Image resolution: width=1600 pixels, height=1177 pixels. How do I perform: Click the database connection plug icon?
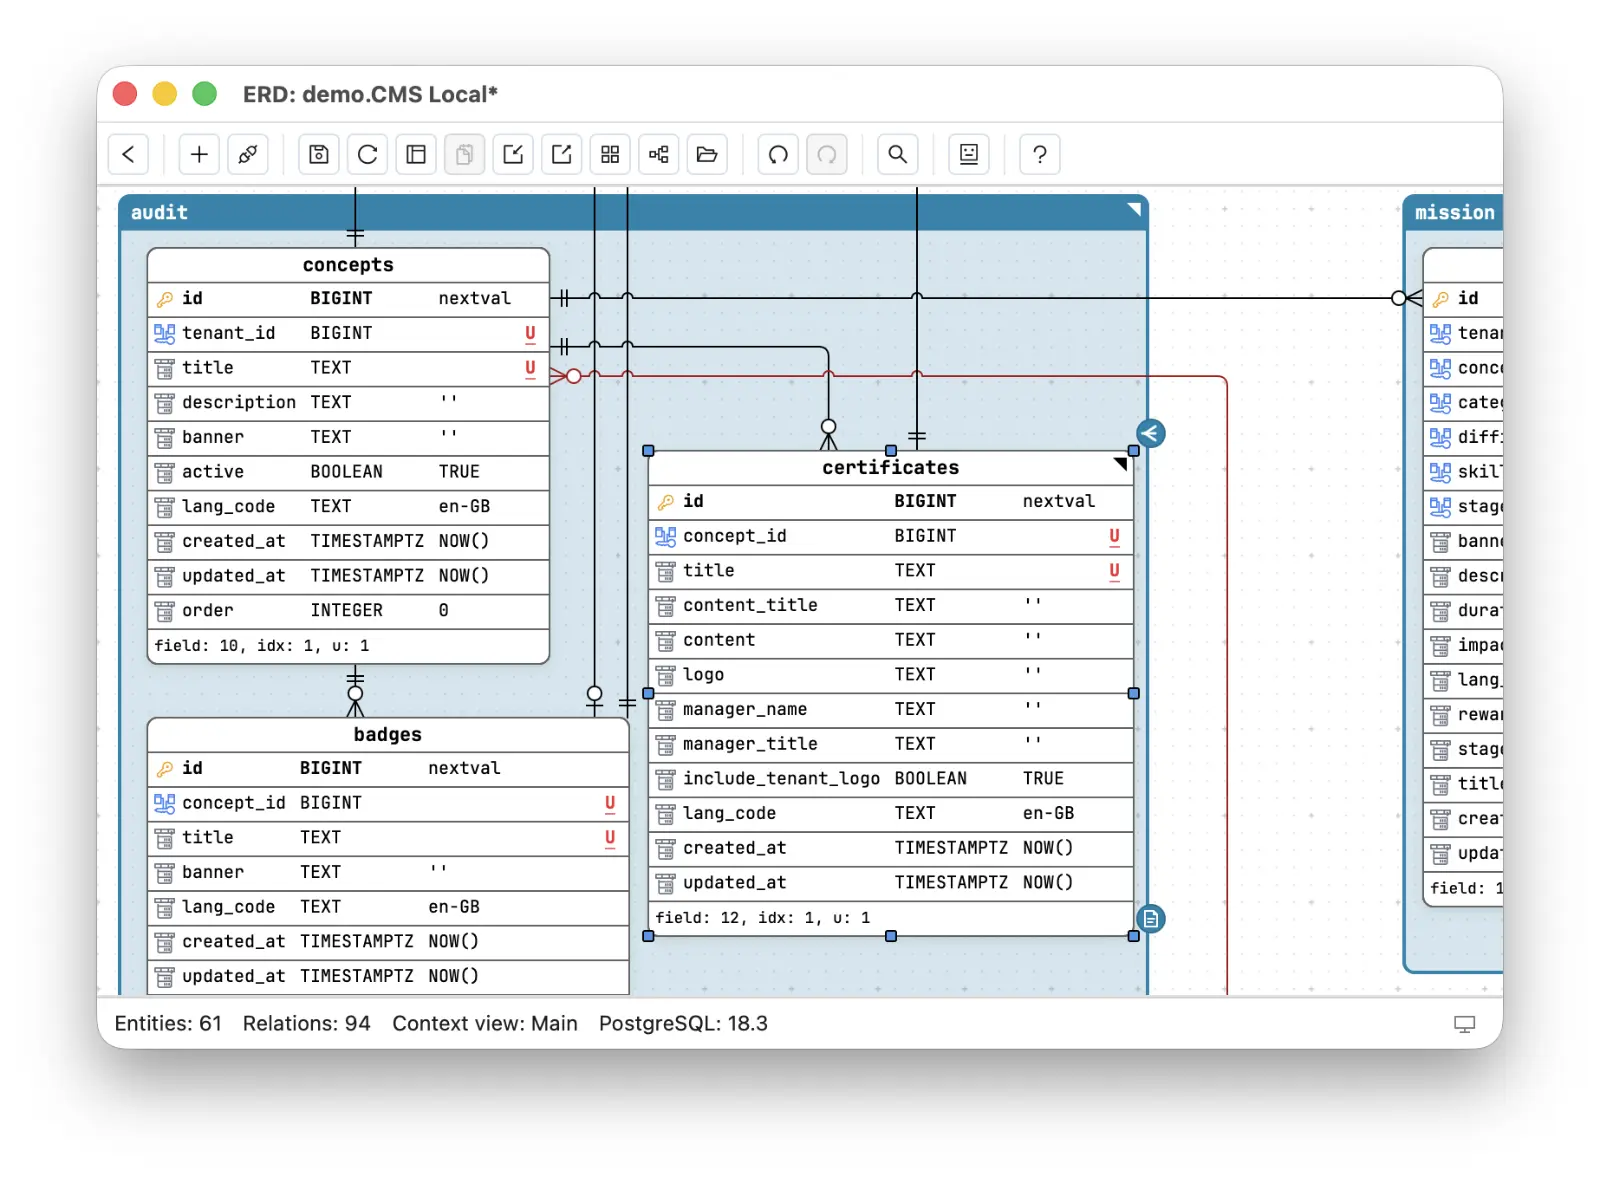click(247, 154)
